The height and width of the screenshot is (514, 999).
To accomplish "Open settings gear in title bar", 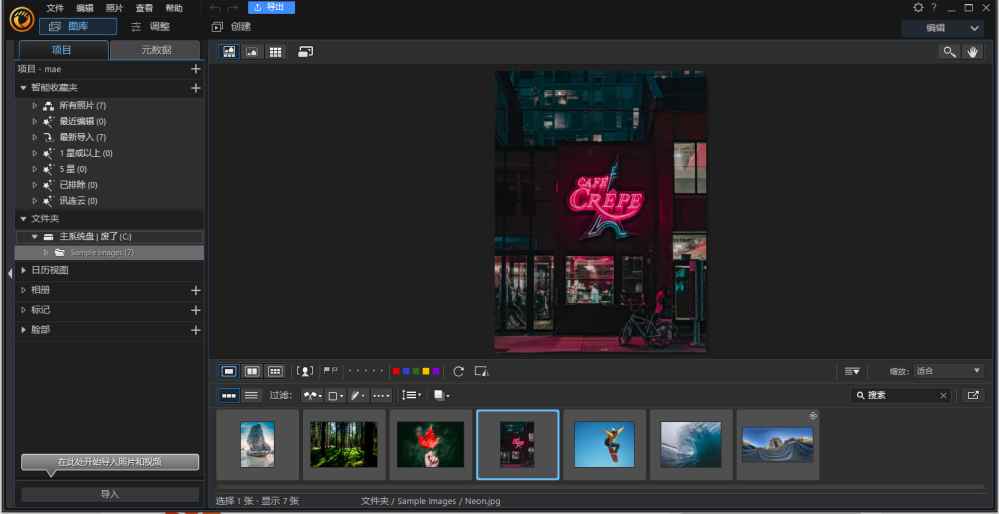I will (x=918, y=8).
